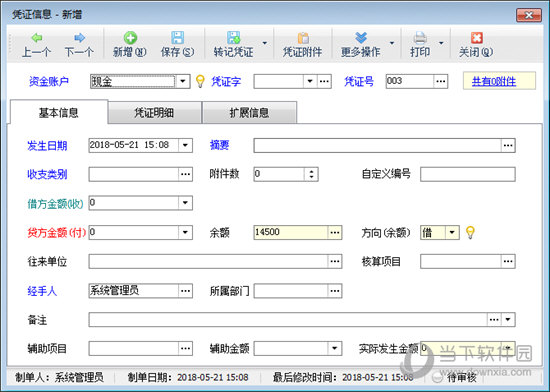The height and width of the screenshot is (392, 550).
Task: Click 贷方金额(付) amount field
Action: [134, 232]
